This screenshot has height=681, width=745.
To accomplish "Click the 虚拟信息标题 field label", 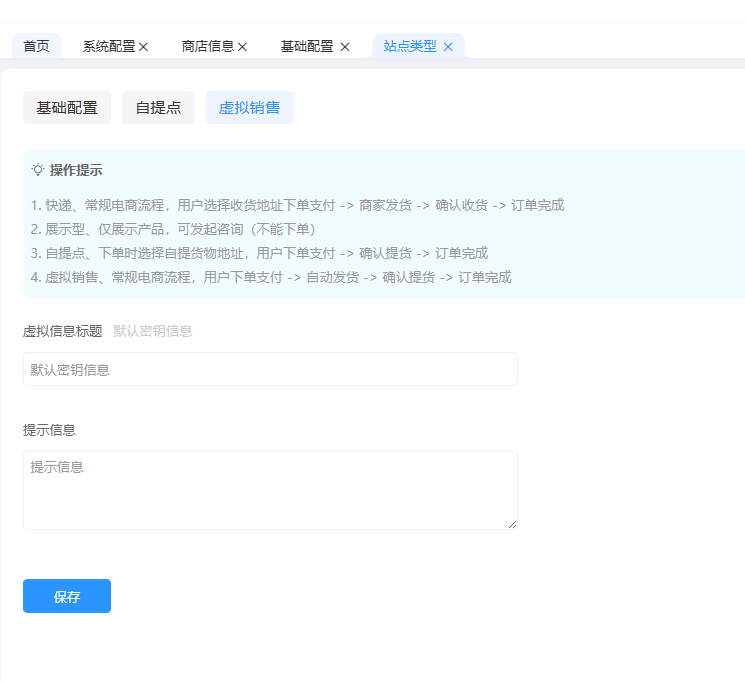I will pos(62,331).
